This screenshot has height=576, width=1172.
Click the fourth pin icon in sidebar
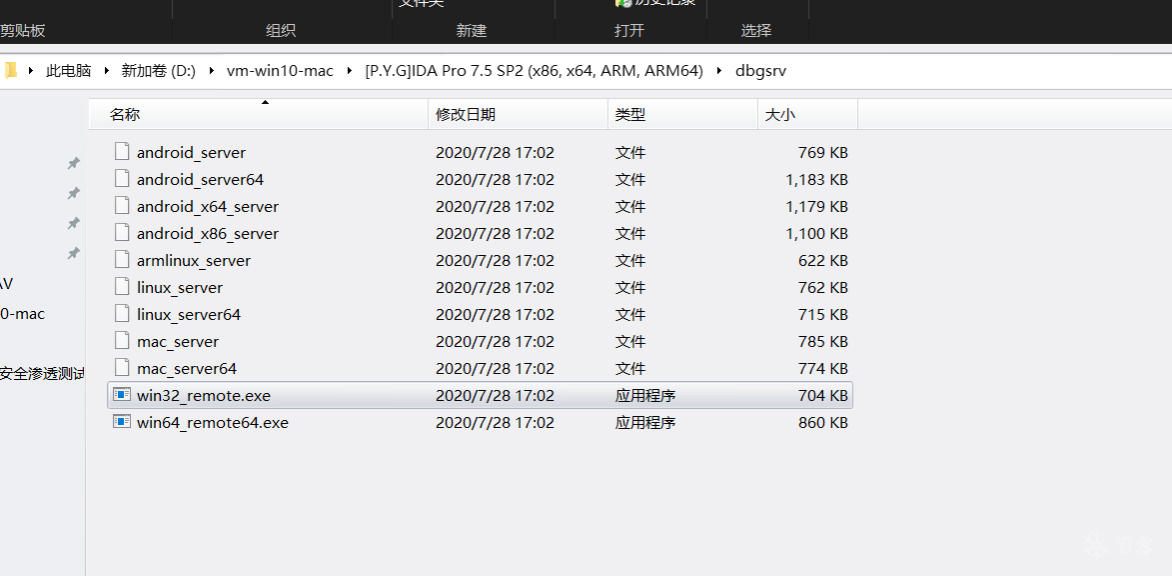(73, 253)
